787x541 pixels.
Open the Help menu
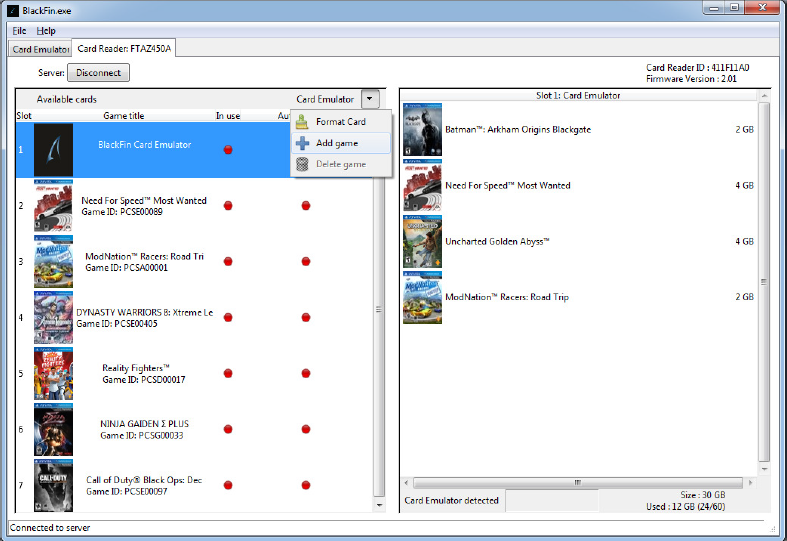coord(46,31)
